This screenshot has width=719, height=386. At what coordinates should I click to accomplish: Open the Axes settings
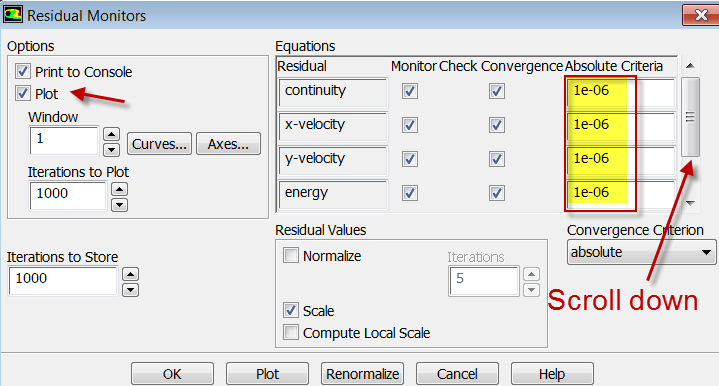pyautogui.click(x=228, y=144)
